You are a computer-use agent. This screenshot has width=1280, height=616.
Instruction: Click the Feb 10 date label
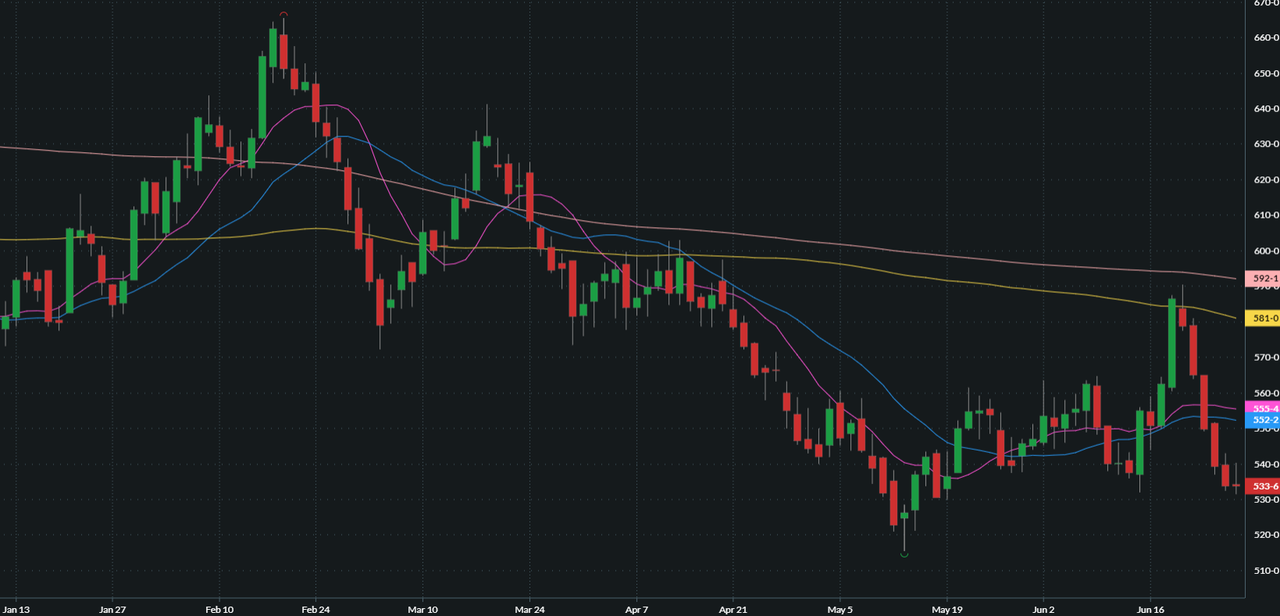click(x=219, y=609)
